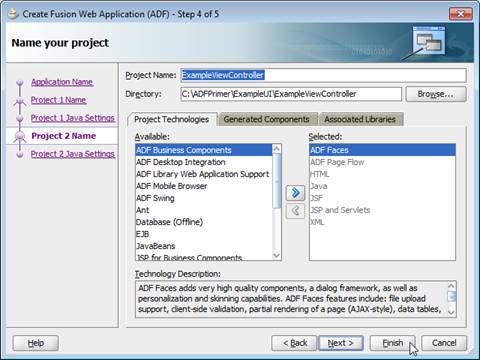Select Database (Offline) technology
Screen dimensions: 480x360
204,222
